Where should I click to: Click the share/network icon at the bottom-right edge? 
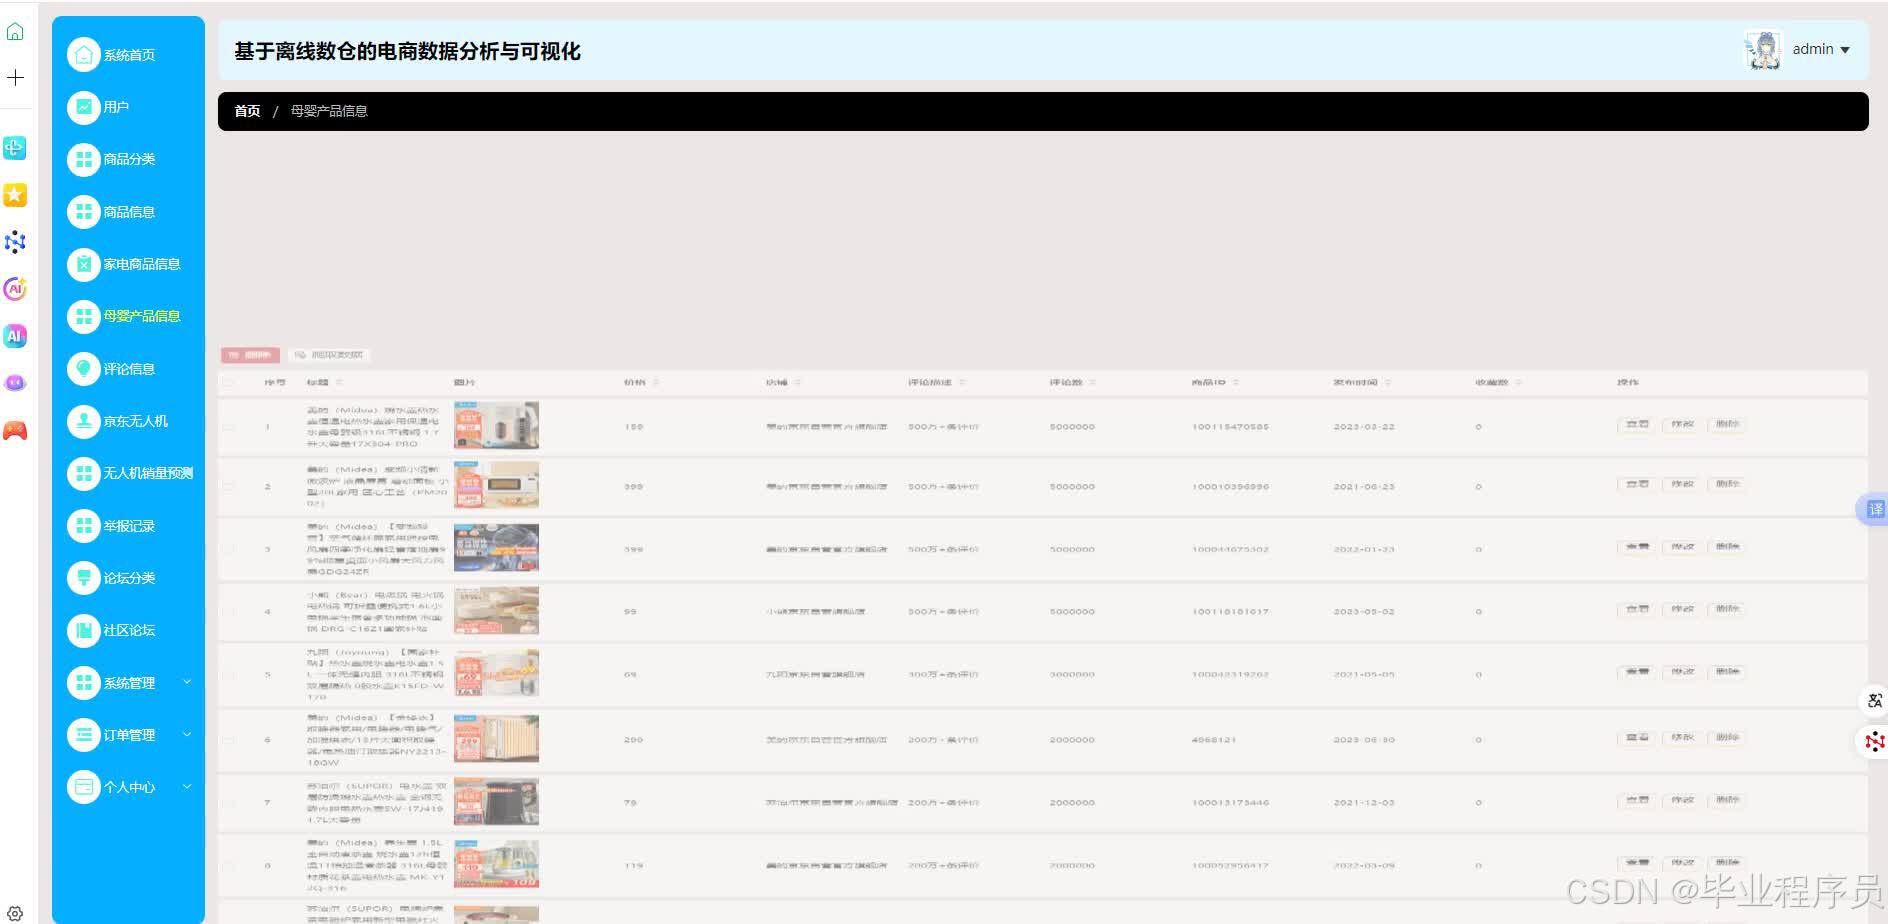1875,742
